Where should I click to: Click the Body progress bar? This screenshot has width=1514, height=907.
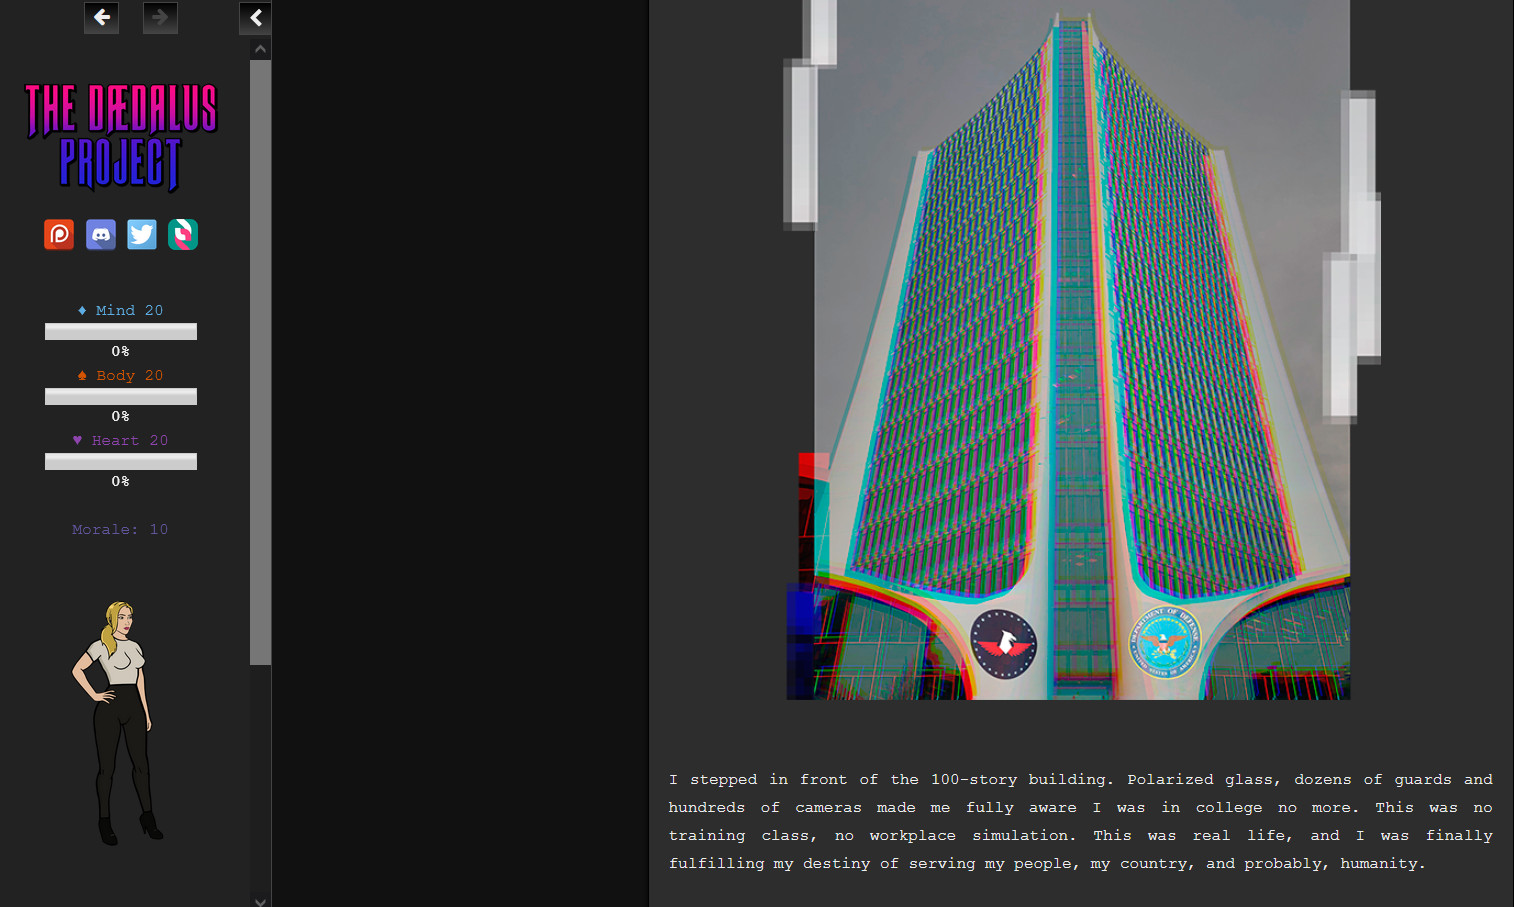(121, 397)
